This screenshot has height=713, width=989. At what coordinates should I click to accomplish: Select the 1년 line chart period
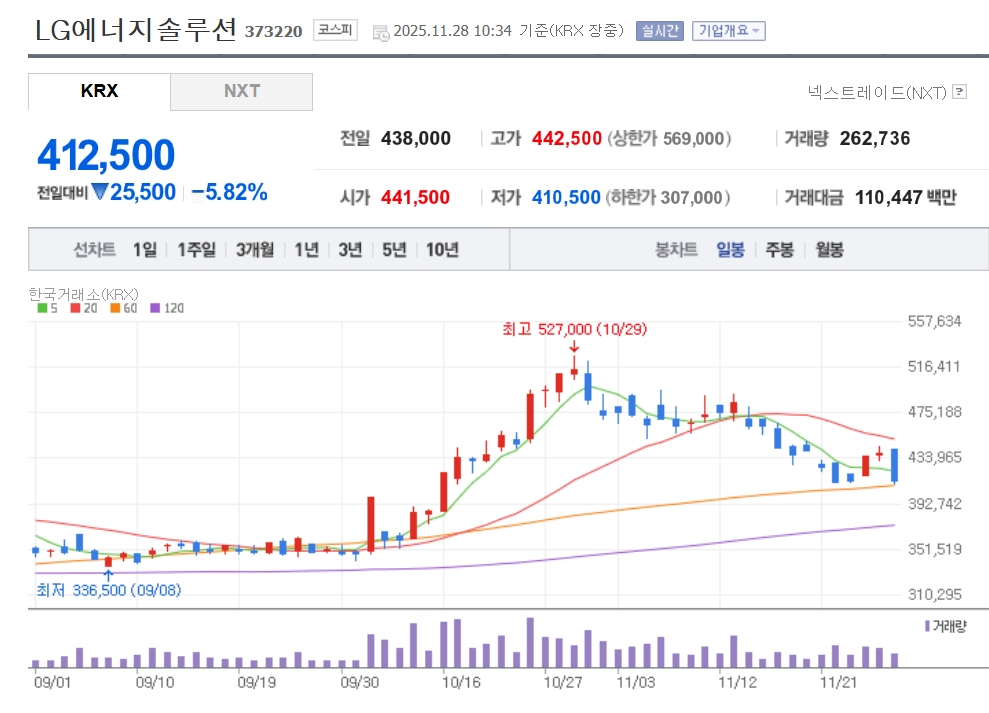(x=307, y=250)
